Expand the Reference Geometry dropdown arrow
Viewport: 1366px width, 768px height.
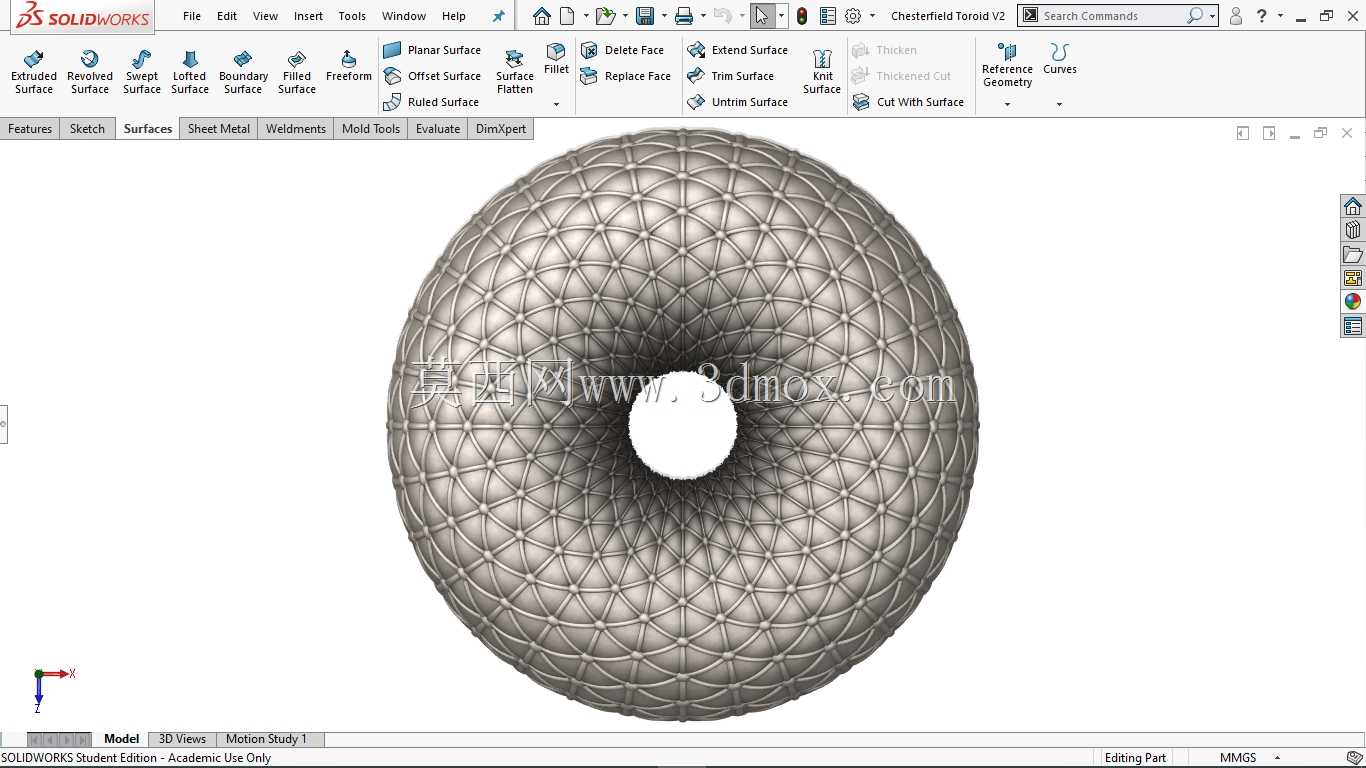click(x=1007, y=104)
